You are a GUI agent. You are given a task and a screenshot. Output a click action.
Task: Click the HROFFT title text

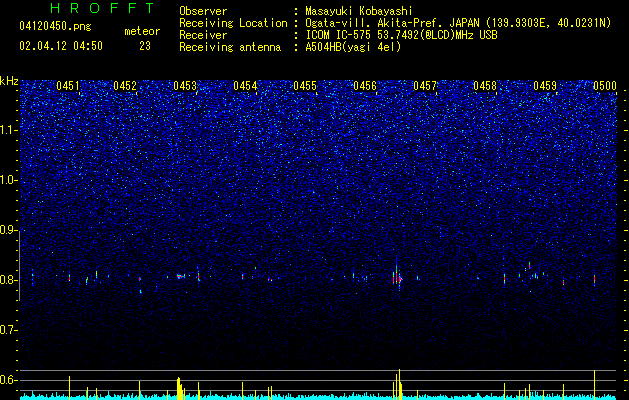point(103,8)
